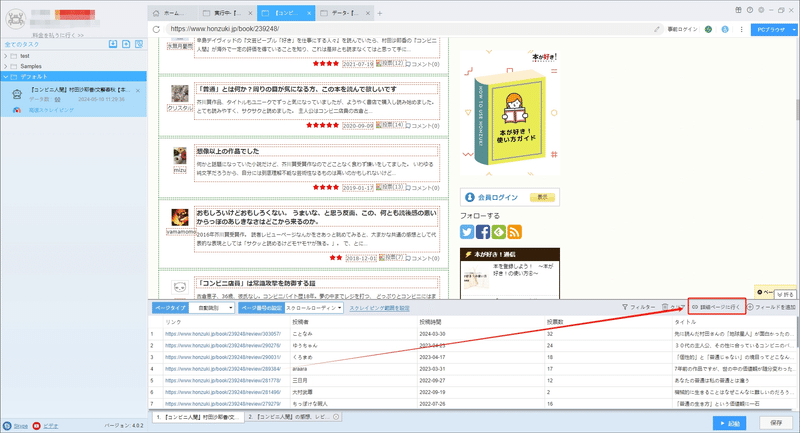This screenshot has width=800, height=433.
Task: Click the Skype icon in status bar
Action: tap(7, 426)
